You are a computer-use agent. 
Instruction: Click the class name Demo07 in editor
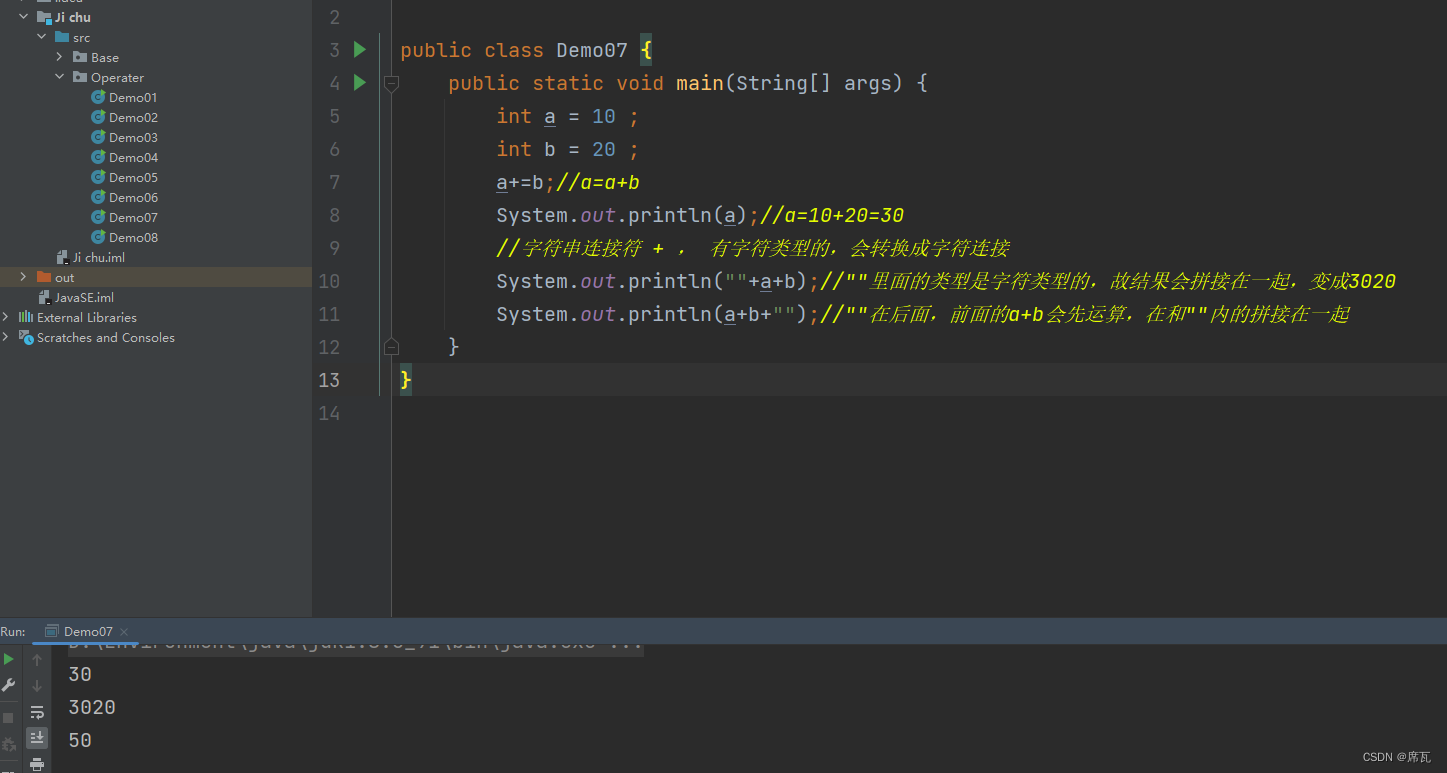(x=592, y=50)
